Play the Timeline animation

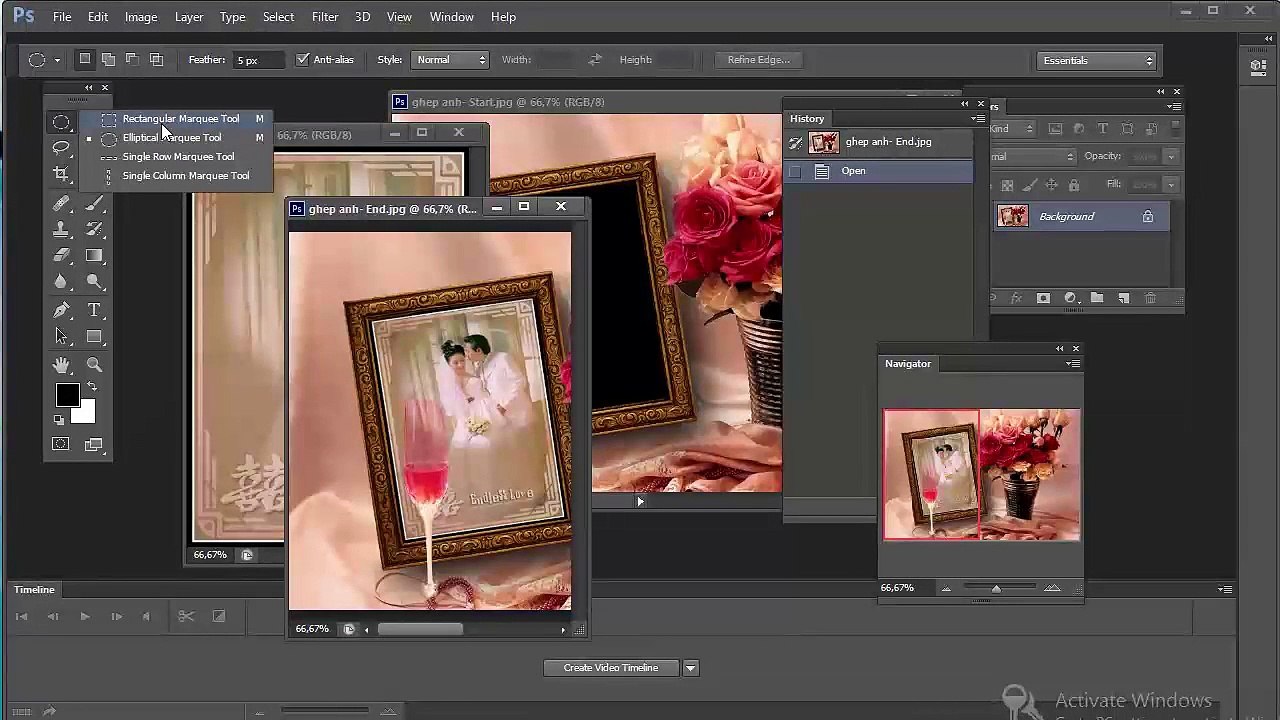pyautogui.click(x=85, y=617)
